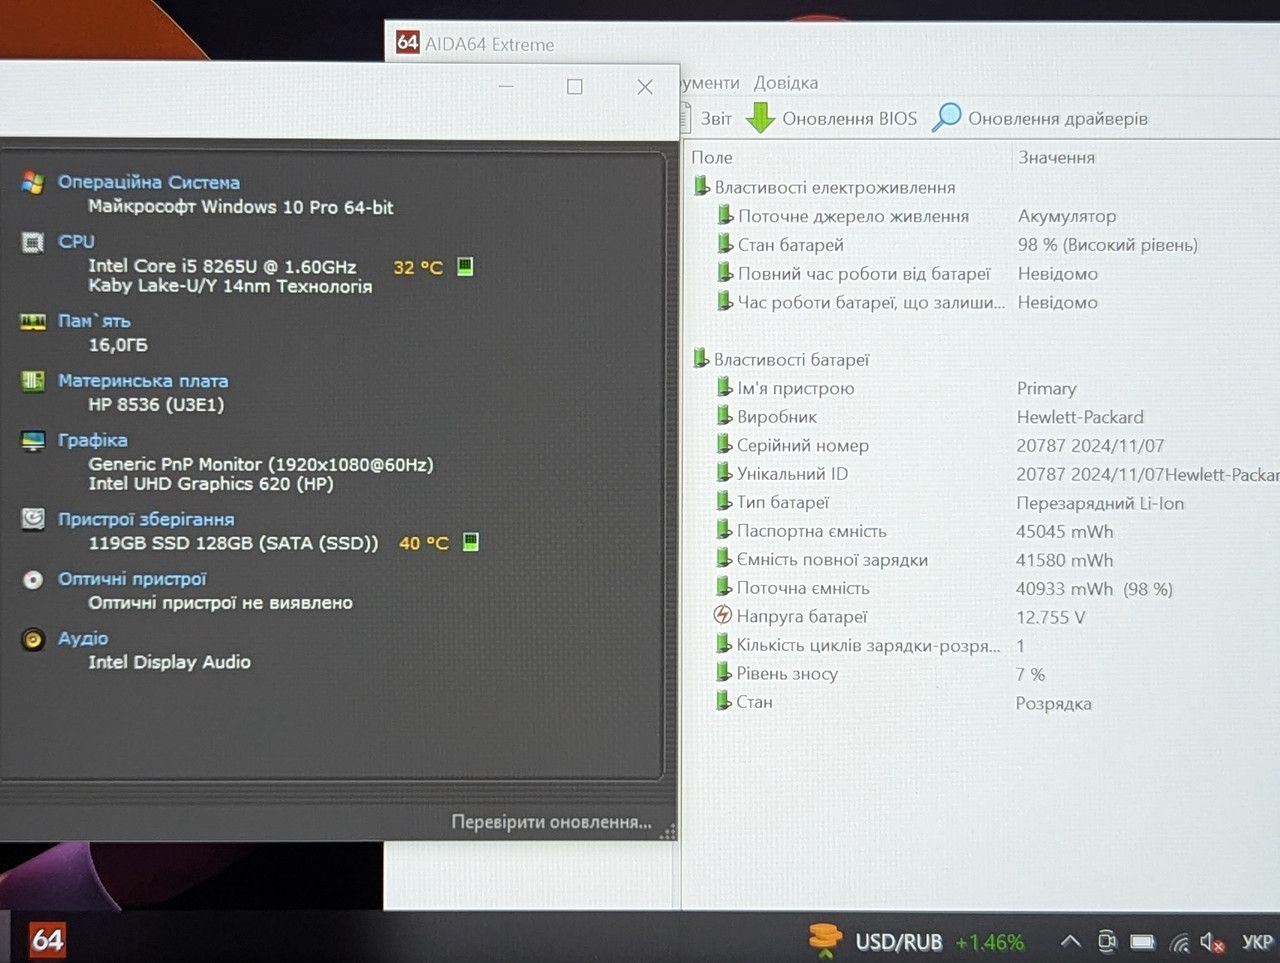The image size is (1280, 963).
Task: Select the Перезарядний Li-Ion value
Action: (1100, 503)
